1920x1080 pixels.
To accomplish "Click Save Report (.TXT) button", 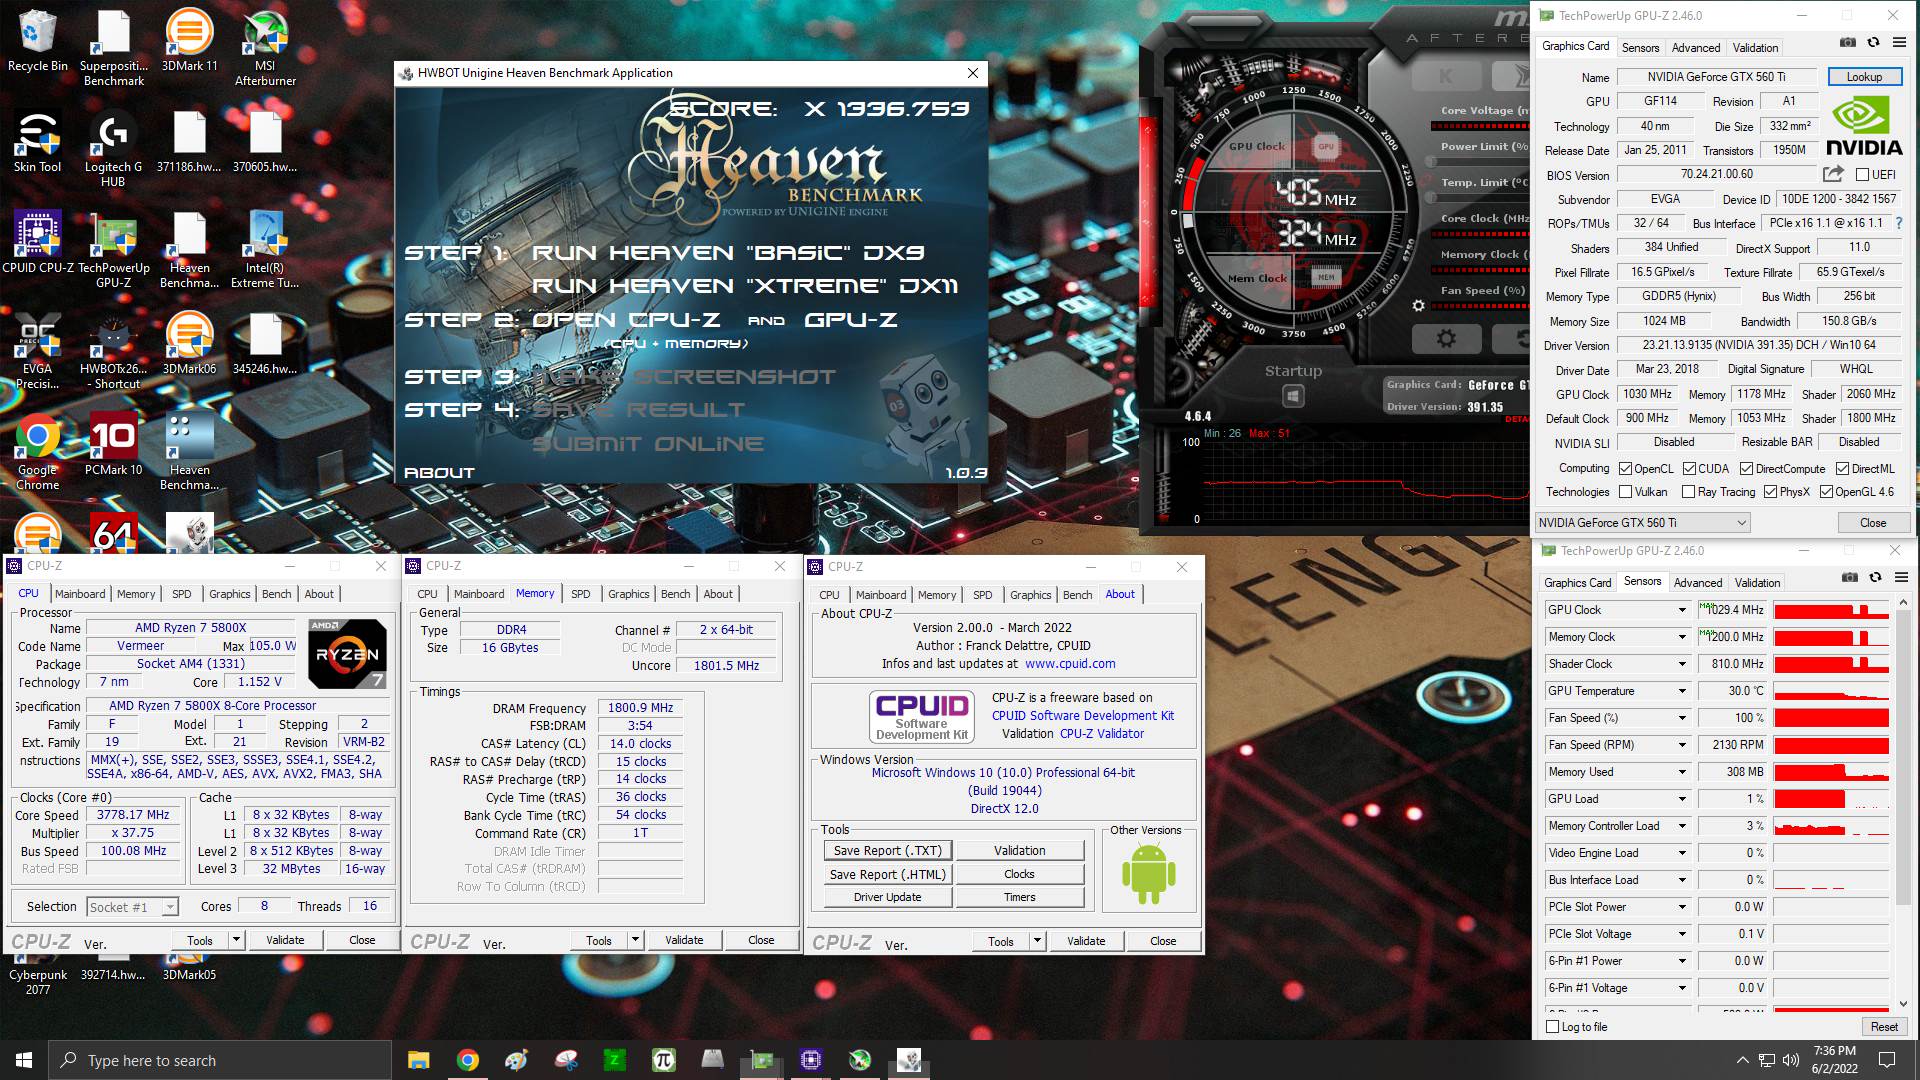I will 888,851.
